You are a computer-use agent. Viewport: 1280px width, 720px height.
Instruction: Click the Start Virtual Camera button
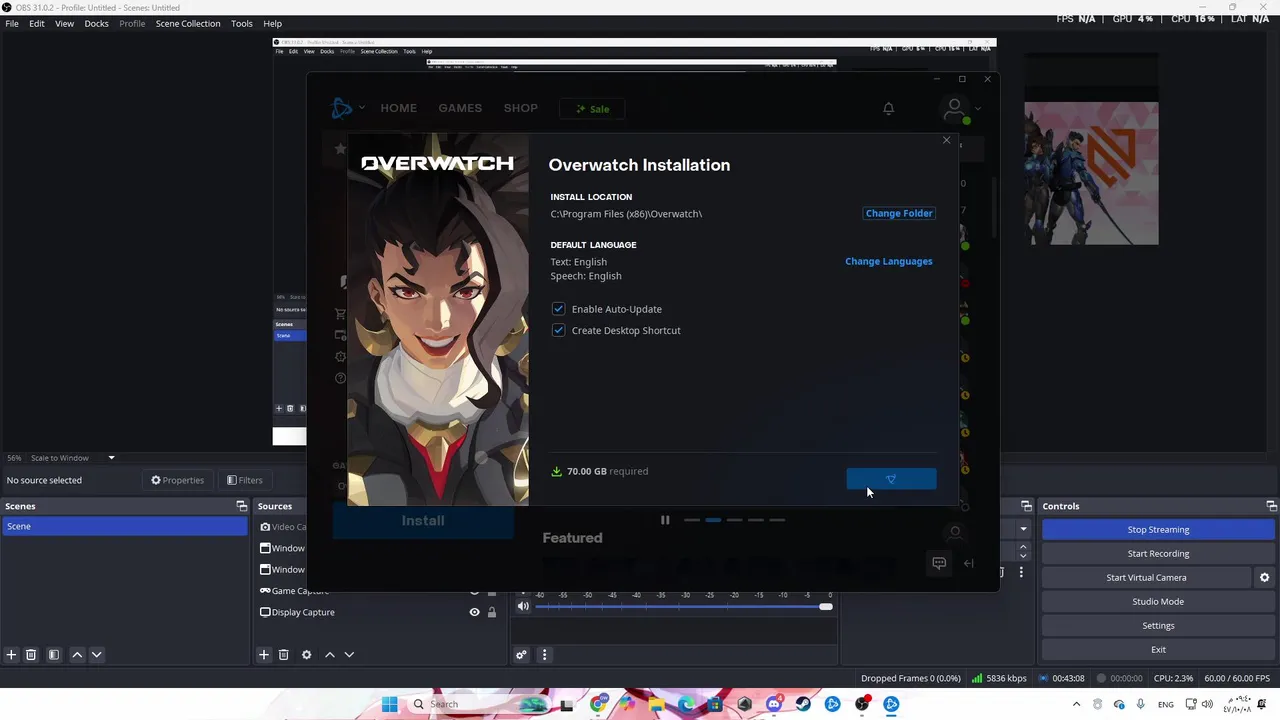1146,577
